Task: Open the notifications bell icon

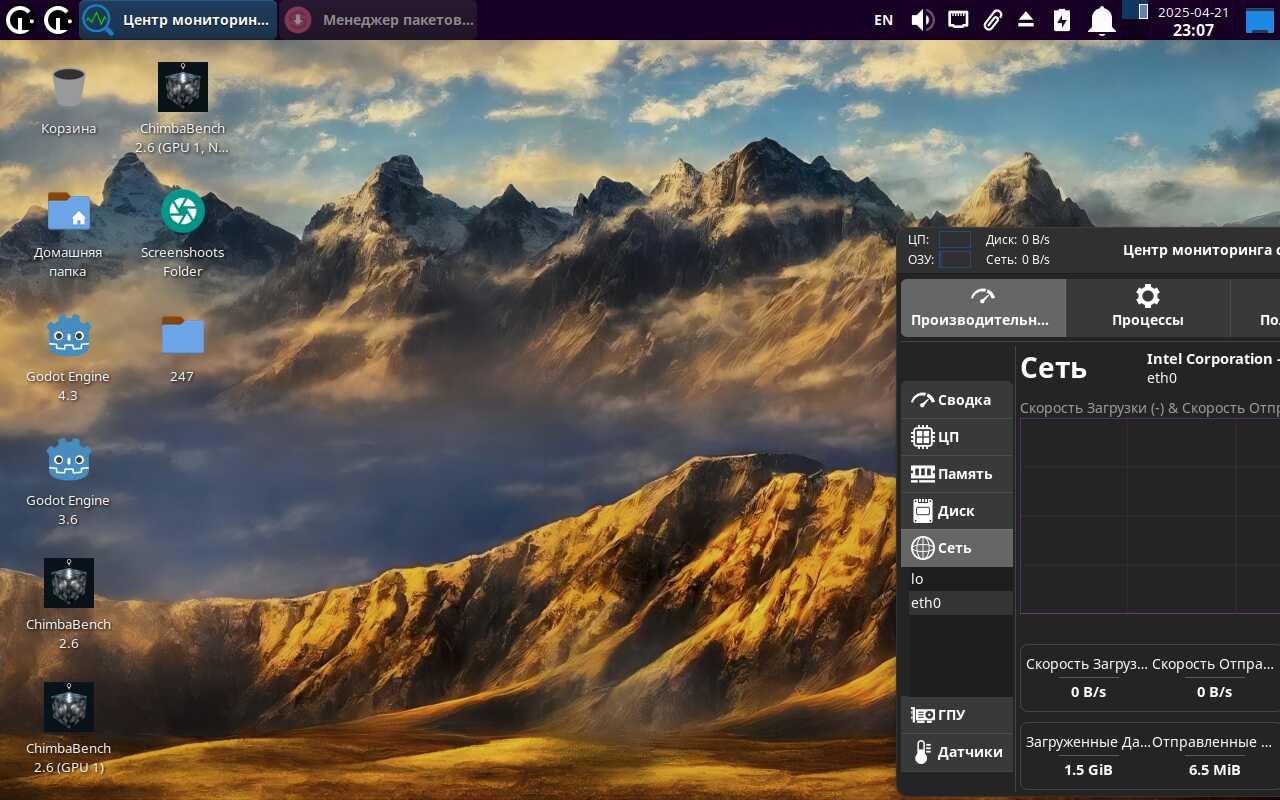Action: click(1102, 19)
